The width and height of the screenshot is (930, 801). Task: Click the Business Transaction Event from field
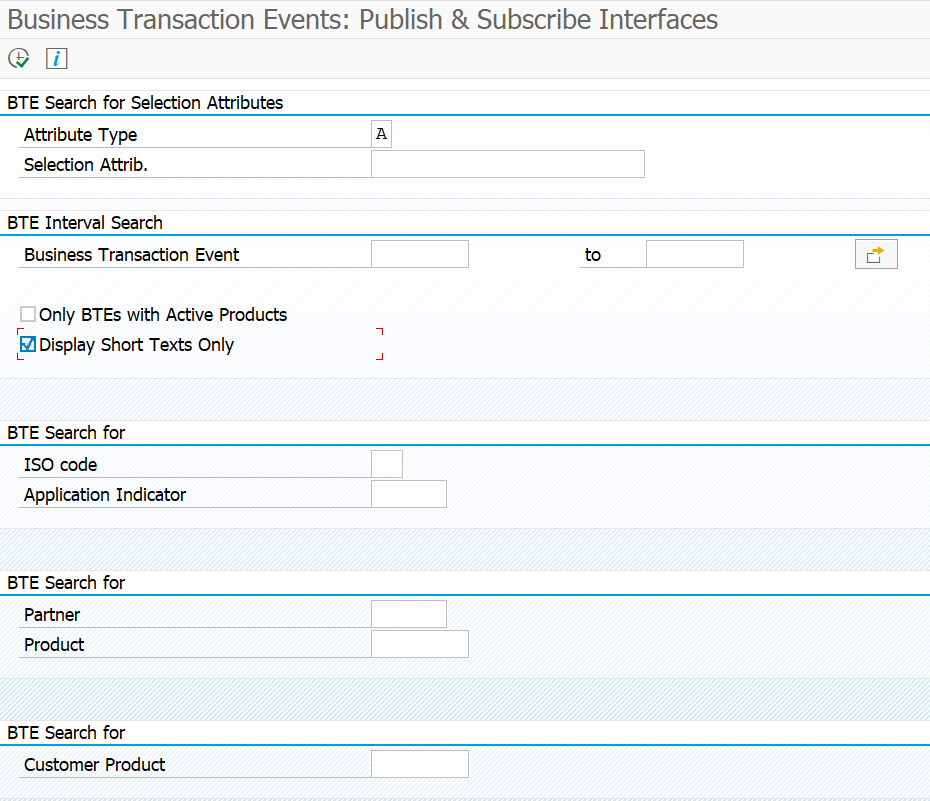coord(420,254)
